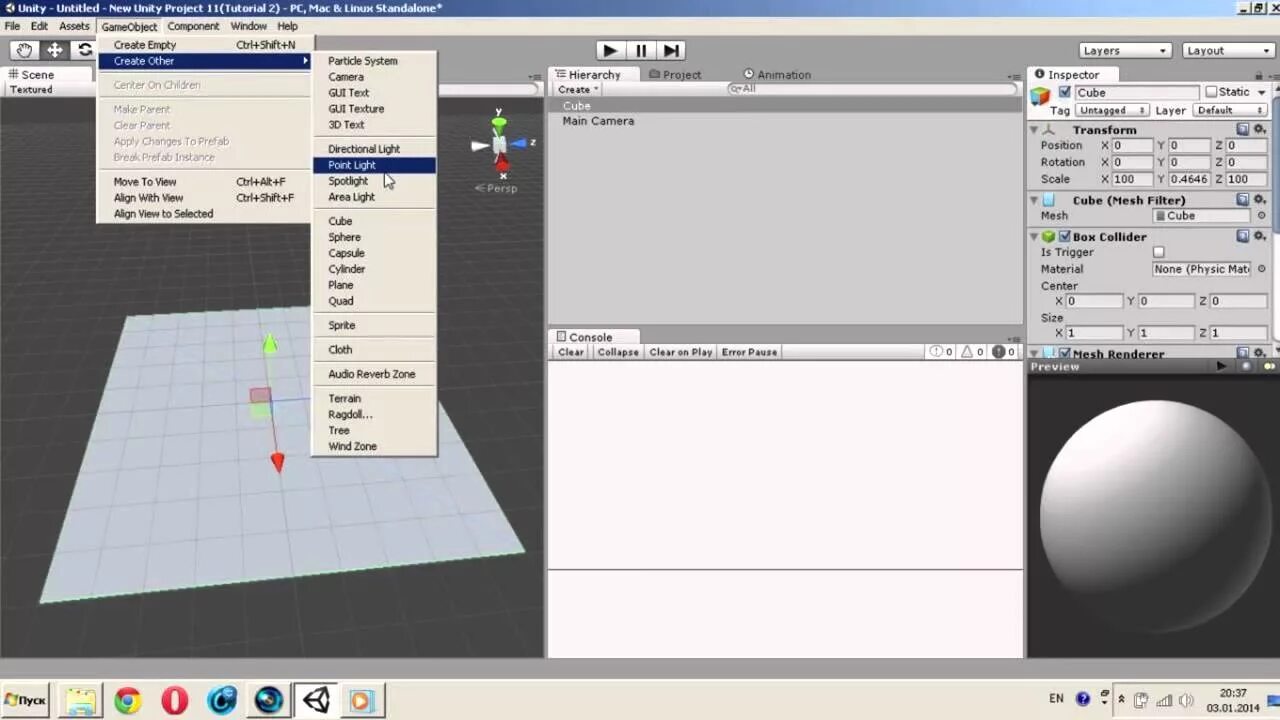Toggle Error Pause in Console
The height and width of the screenshot is (720, 1280).
tap(749, 352)
